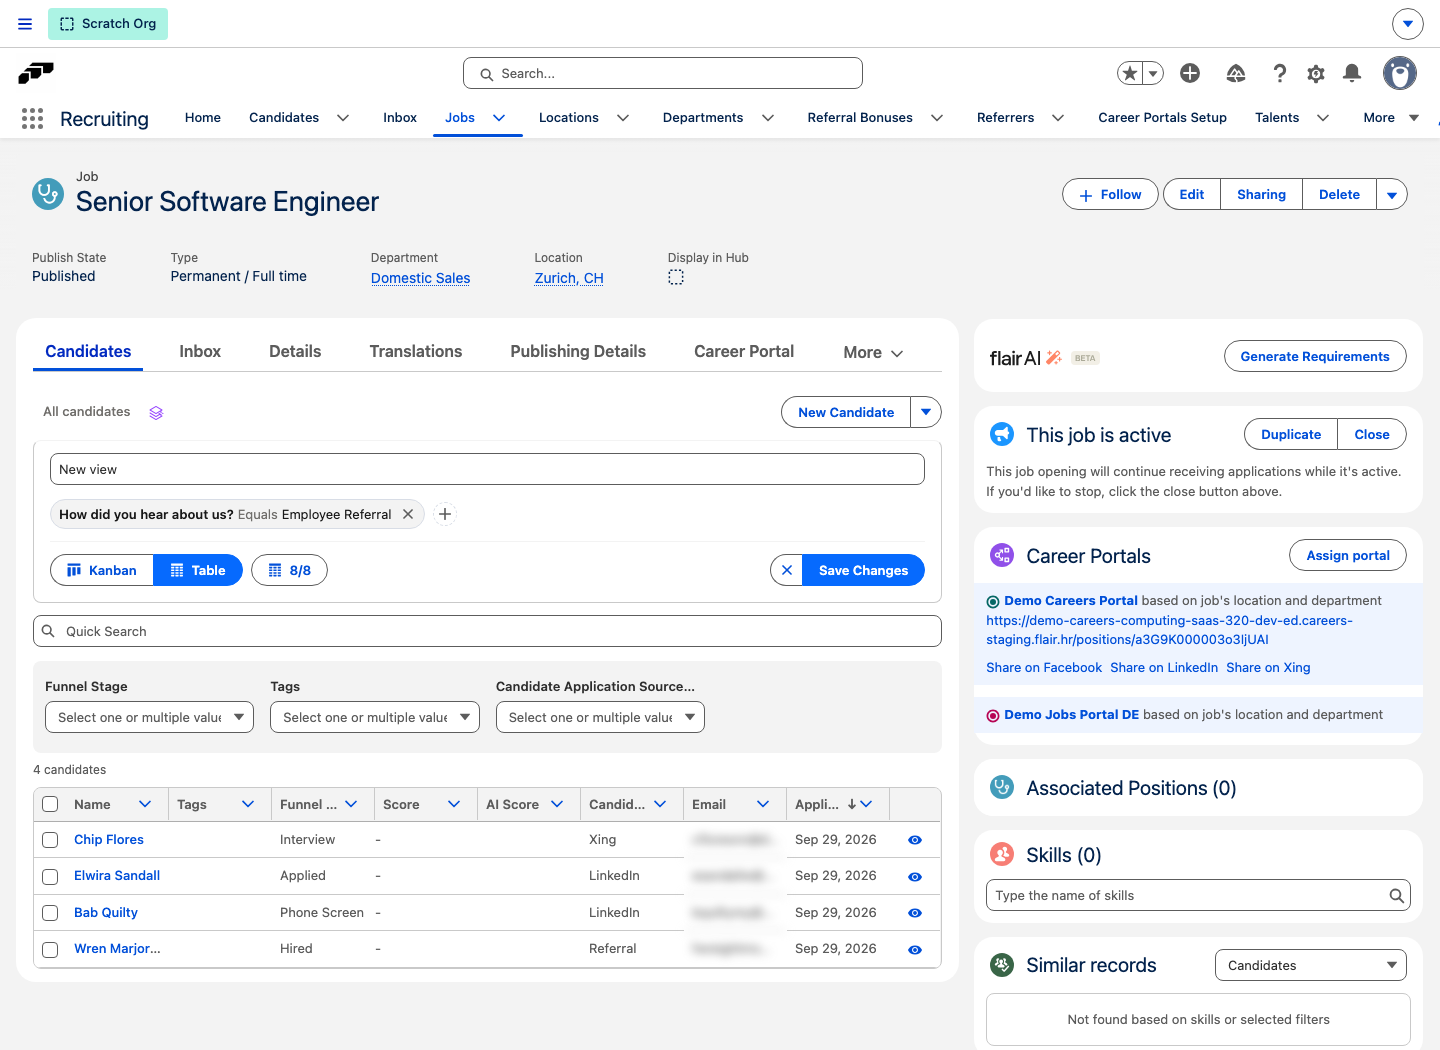Expand the Jobs nav chevron
This screenshot has width=1440, height=1050.
499,118
